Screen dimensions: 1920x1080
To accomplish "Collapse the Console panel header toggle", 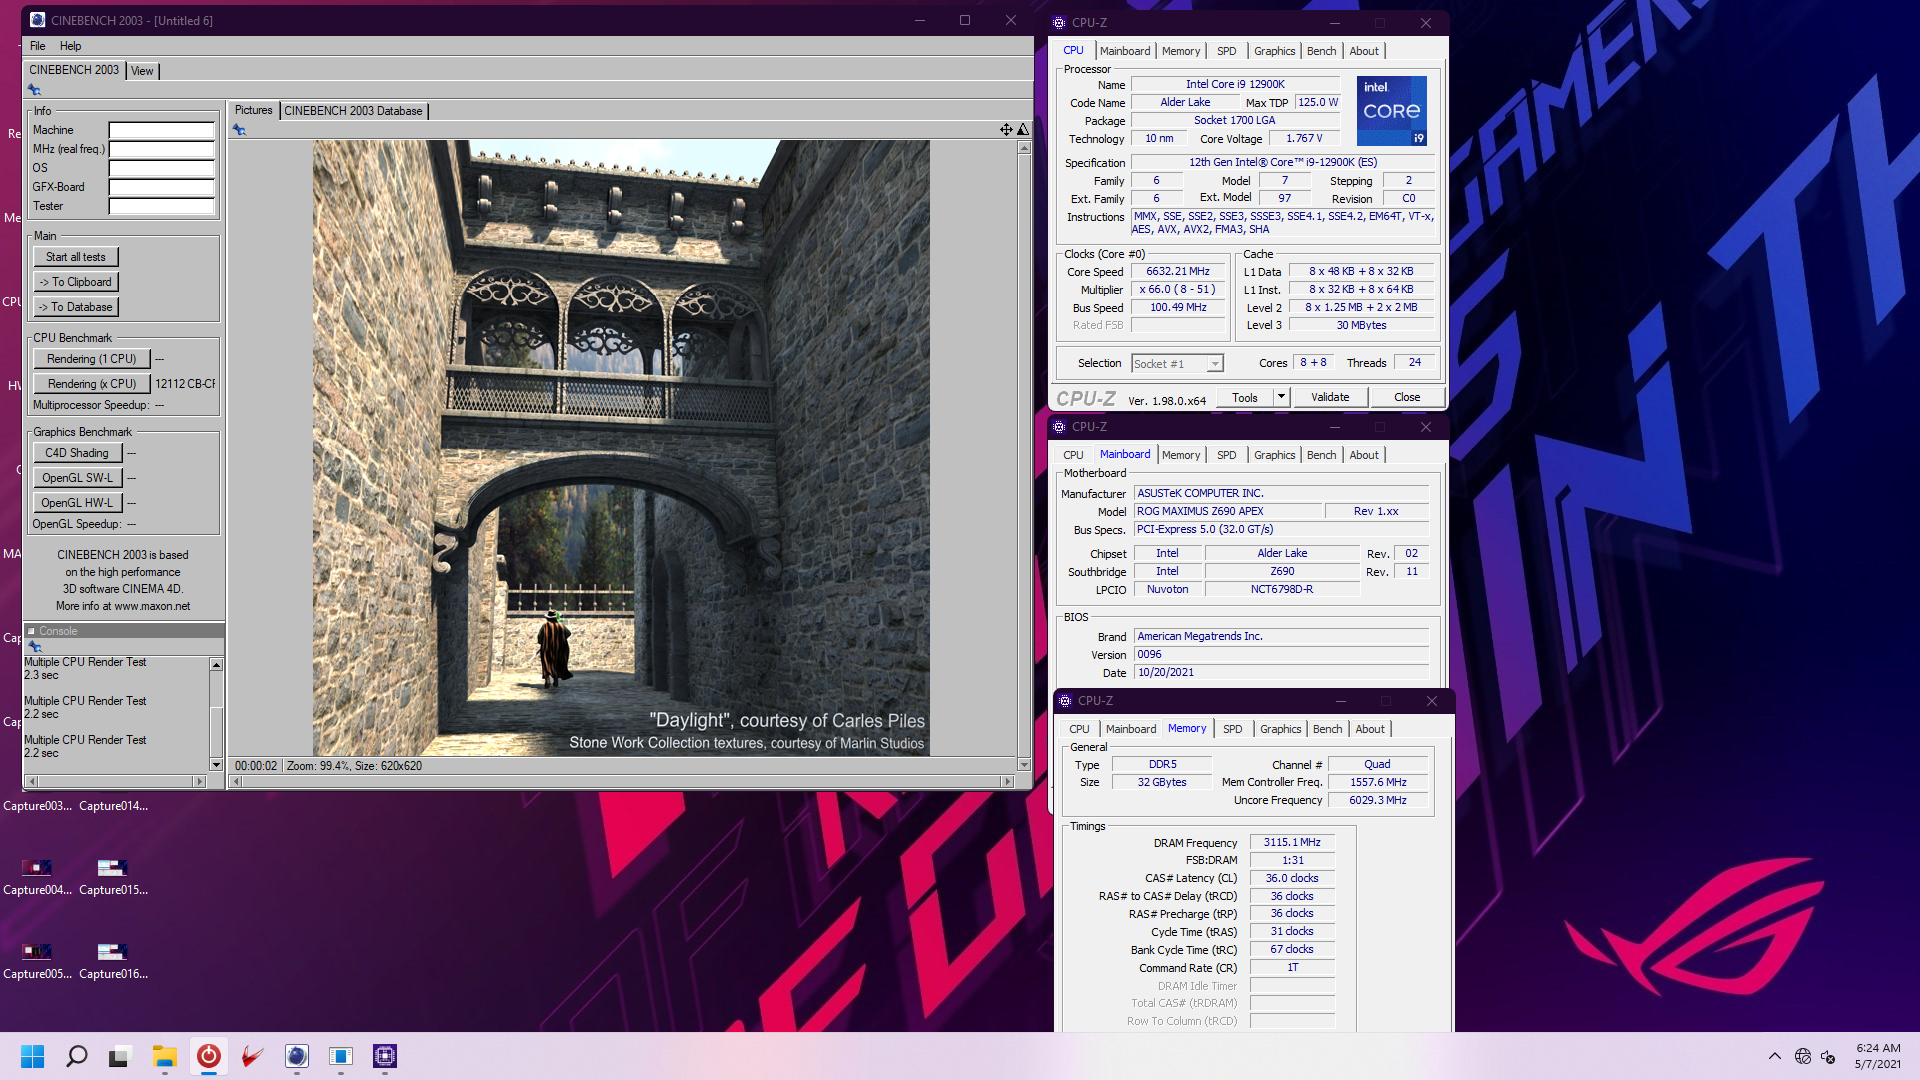I will [x=31, y=631].
